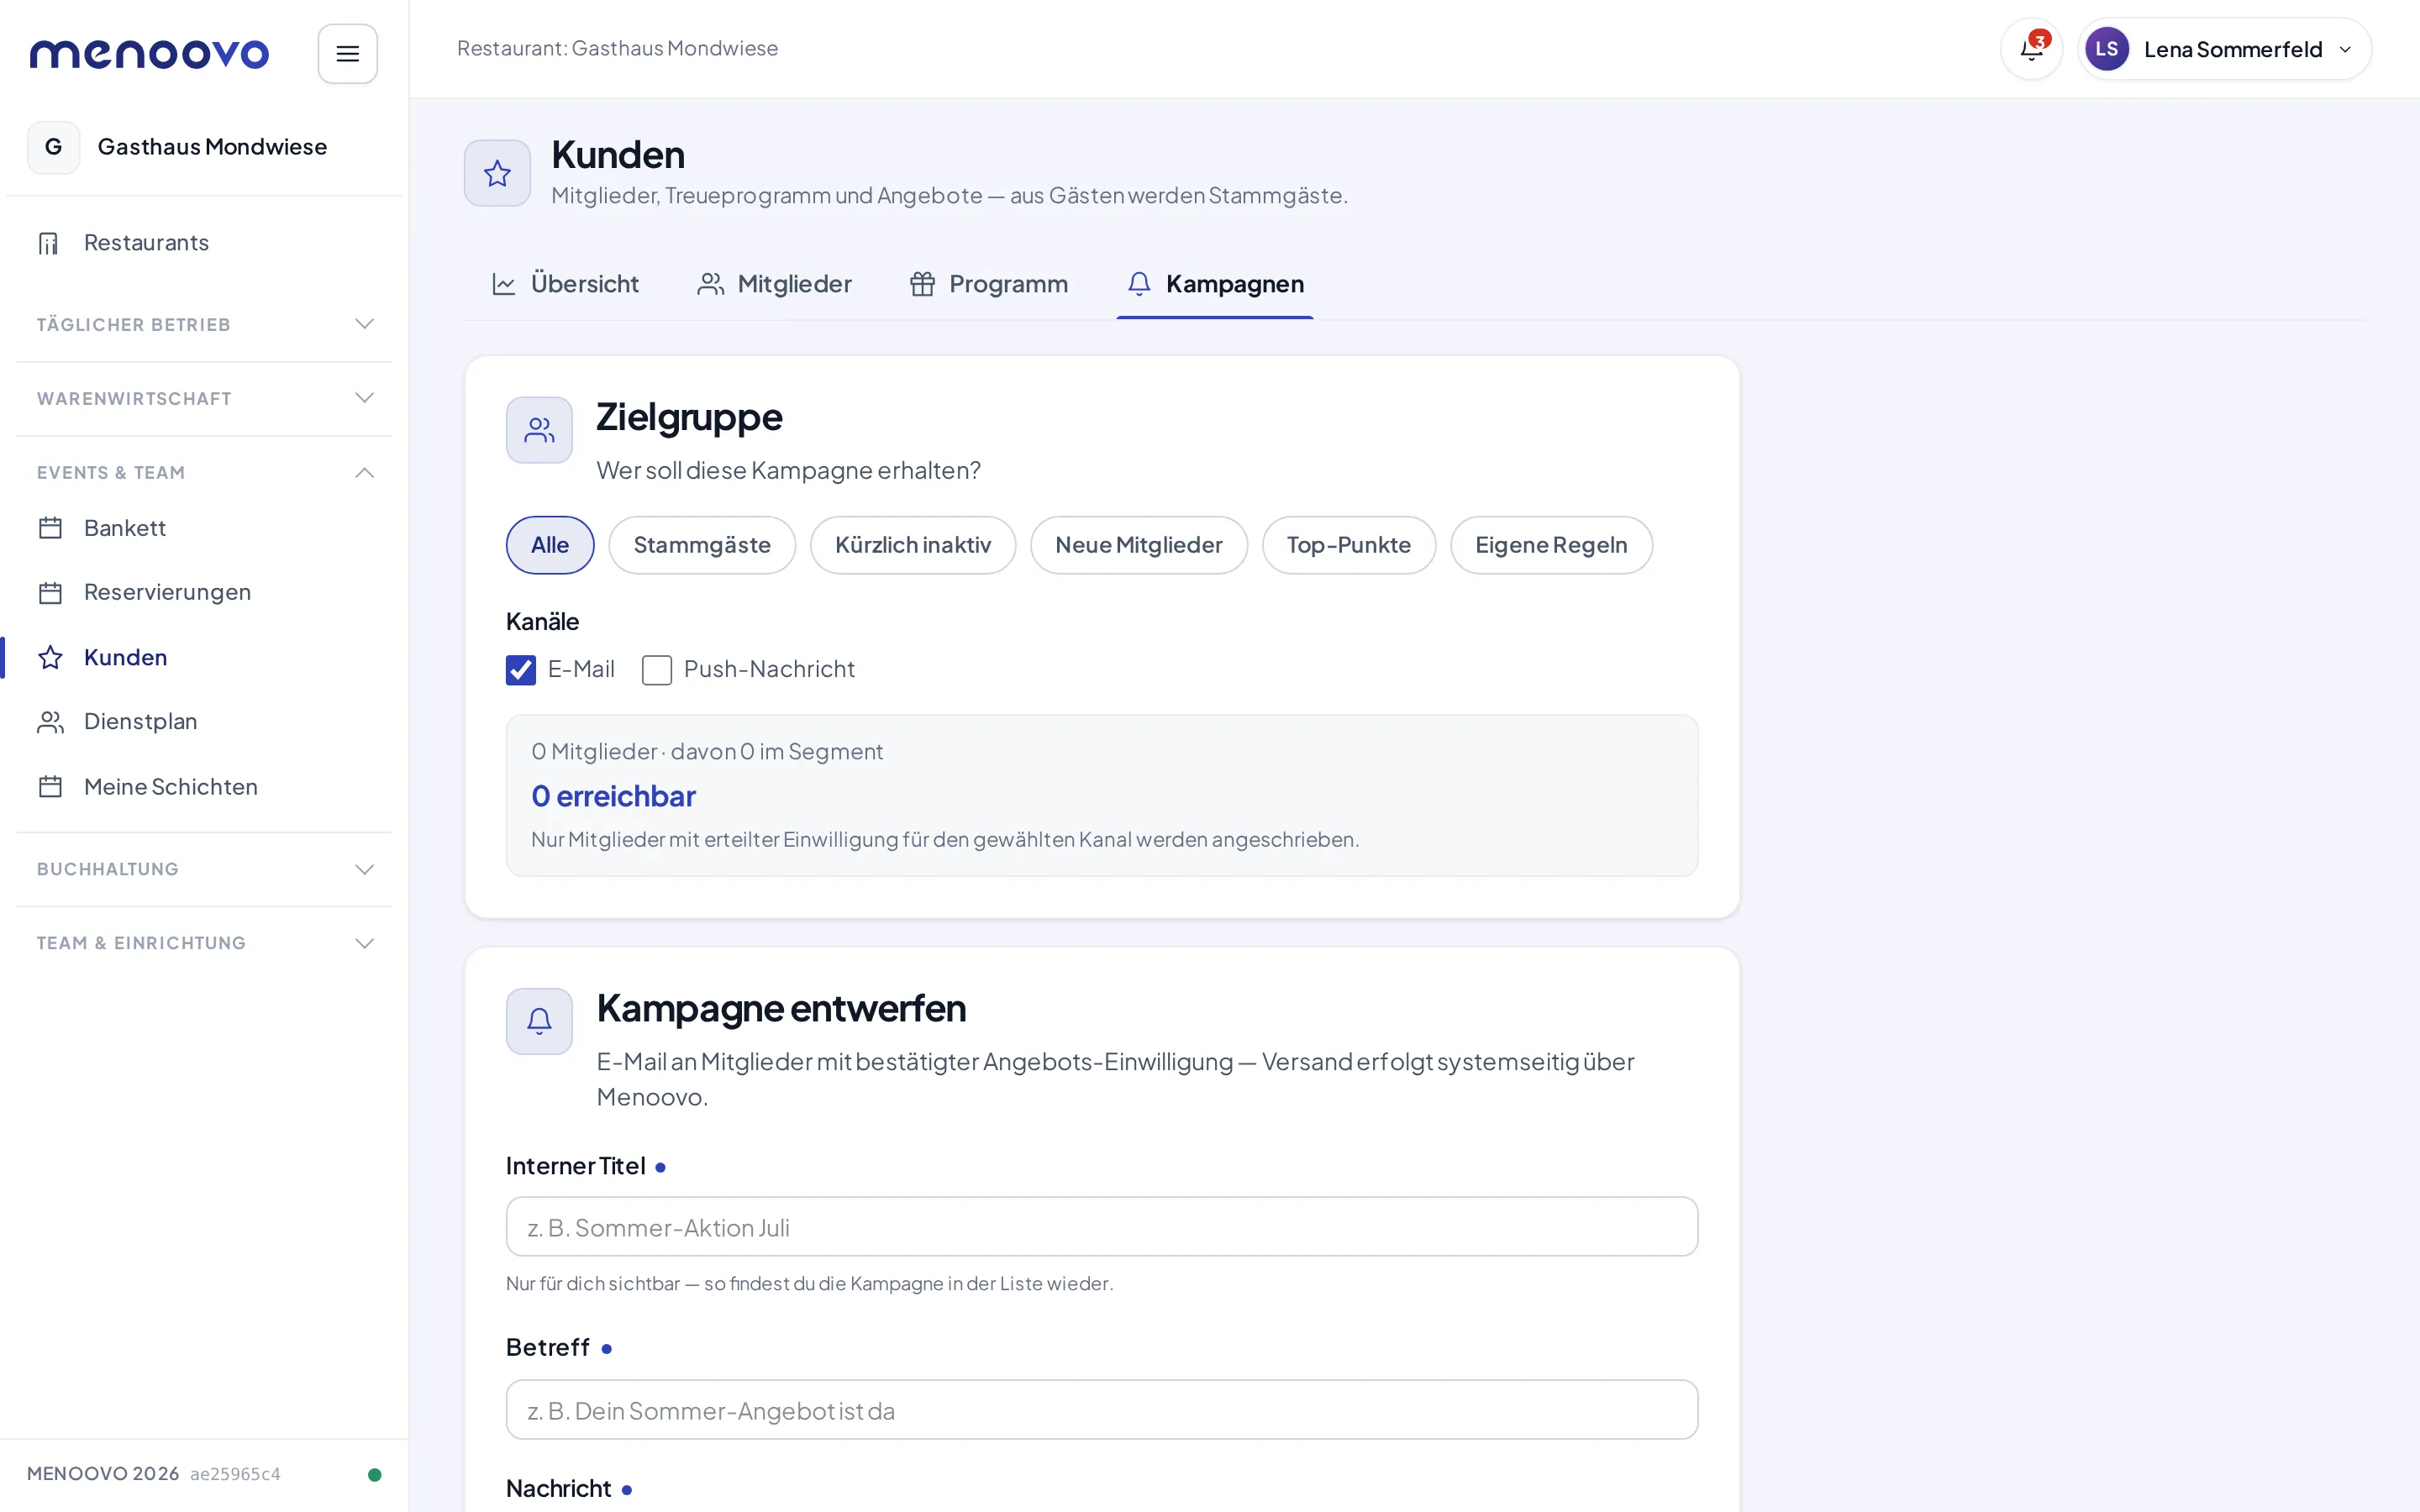Click the Gasthaus Mondwiese G badge

[54, 147]
